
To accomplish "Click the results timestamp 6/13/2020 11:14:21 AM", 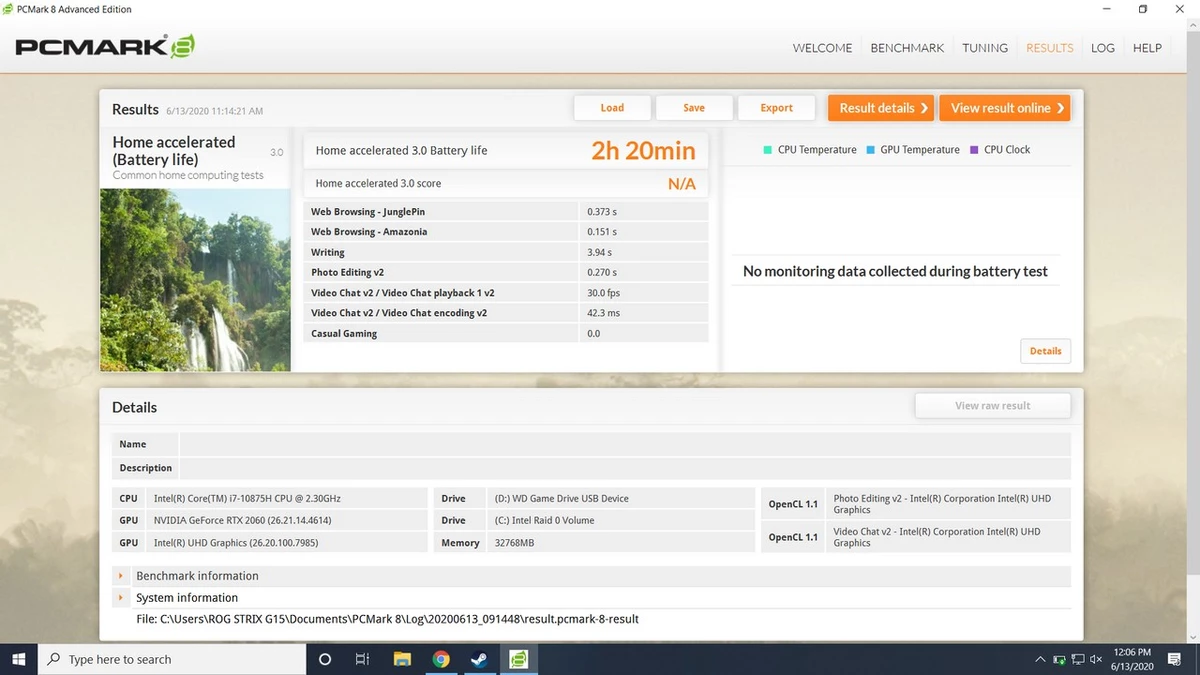I will pyautogui.click(x=215, y=111).
